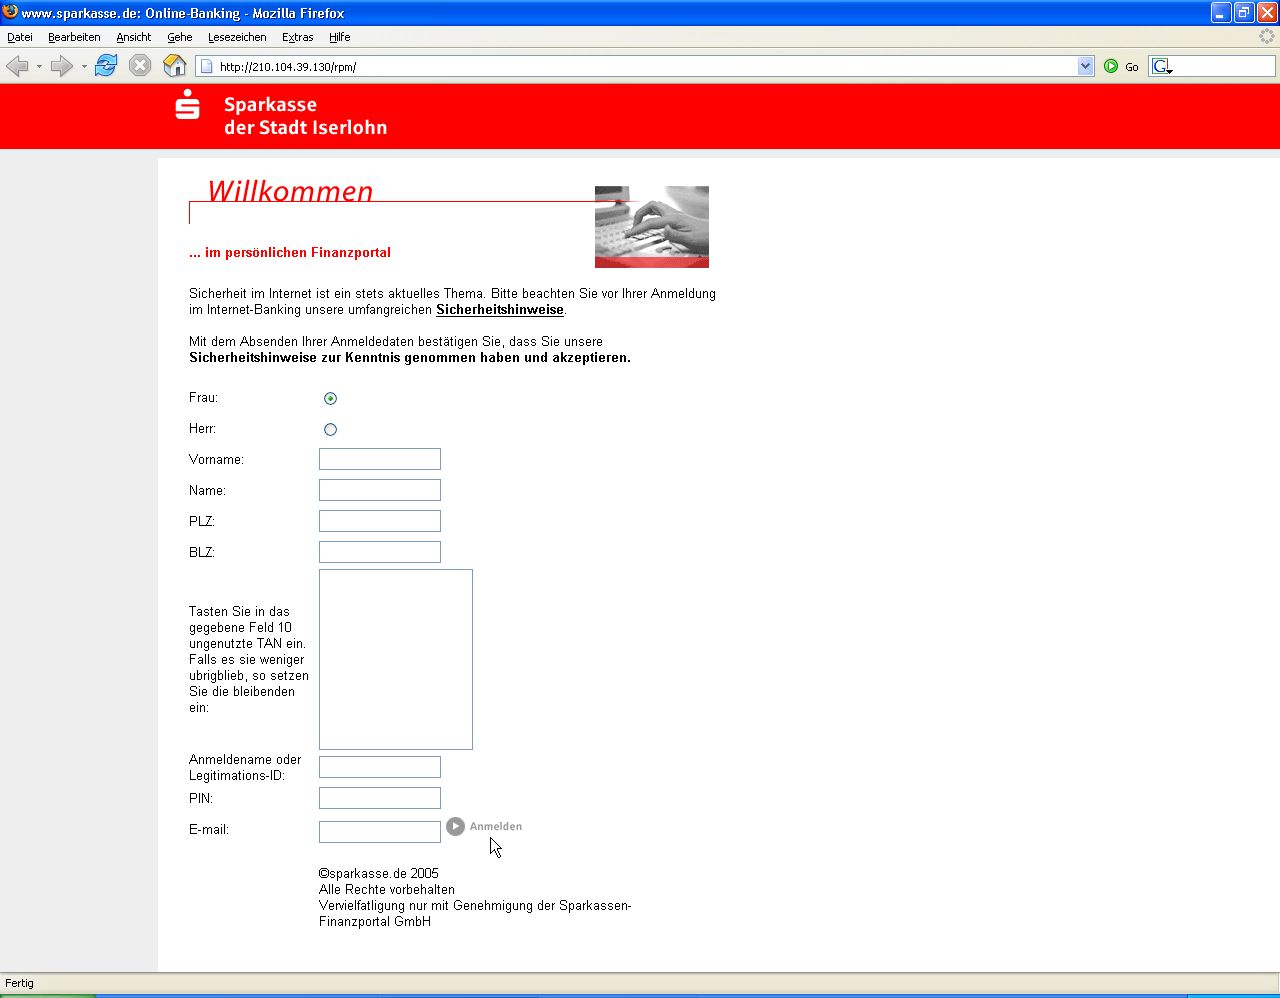
Task: Open the Bearbeiten menu
Action: tap(74, 37)
